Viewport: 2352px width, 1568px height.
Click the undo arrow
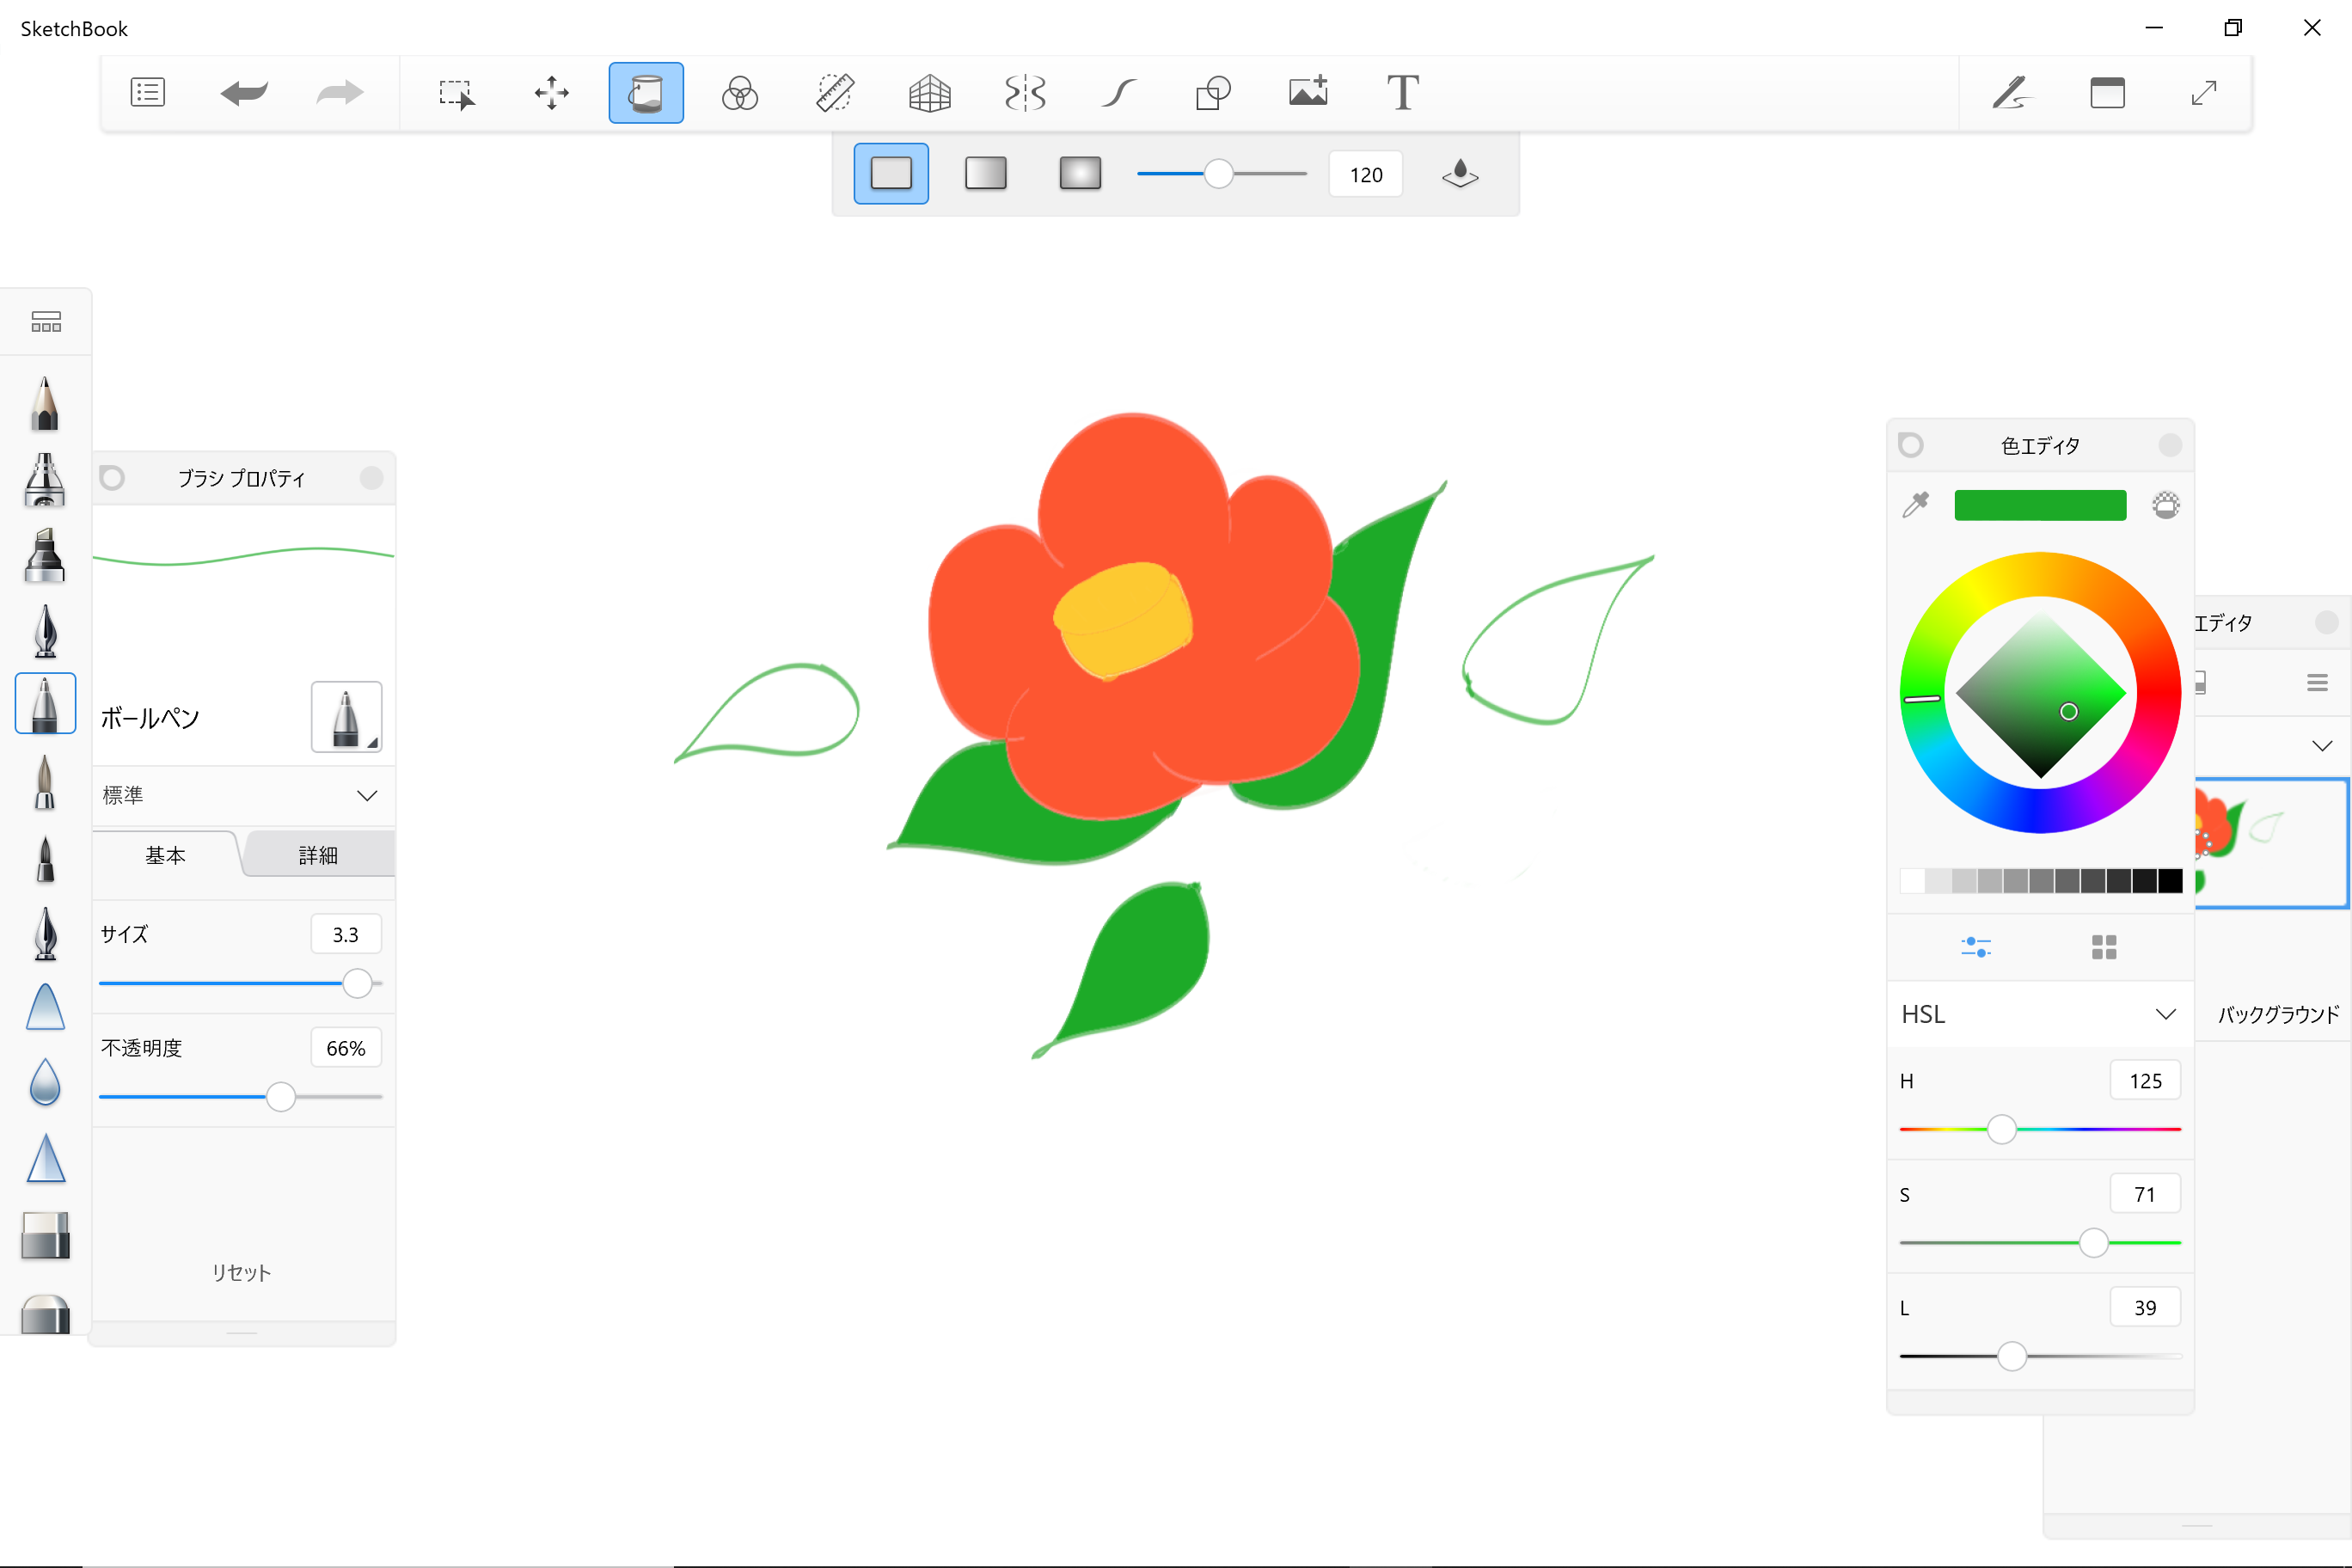244,93
